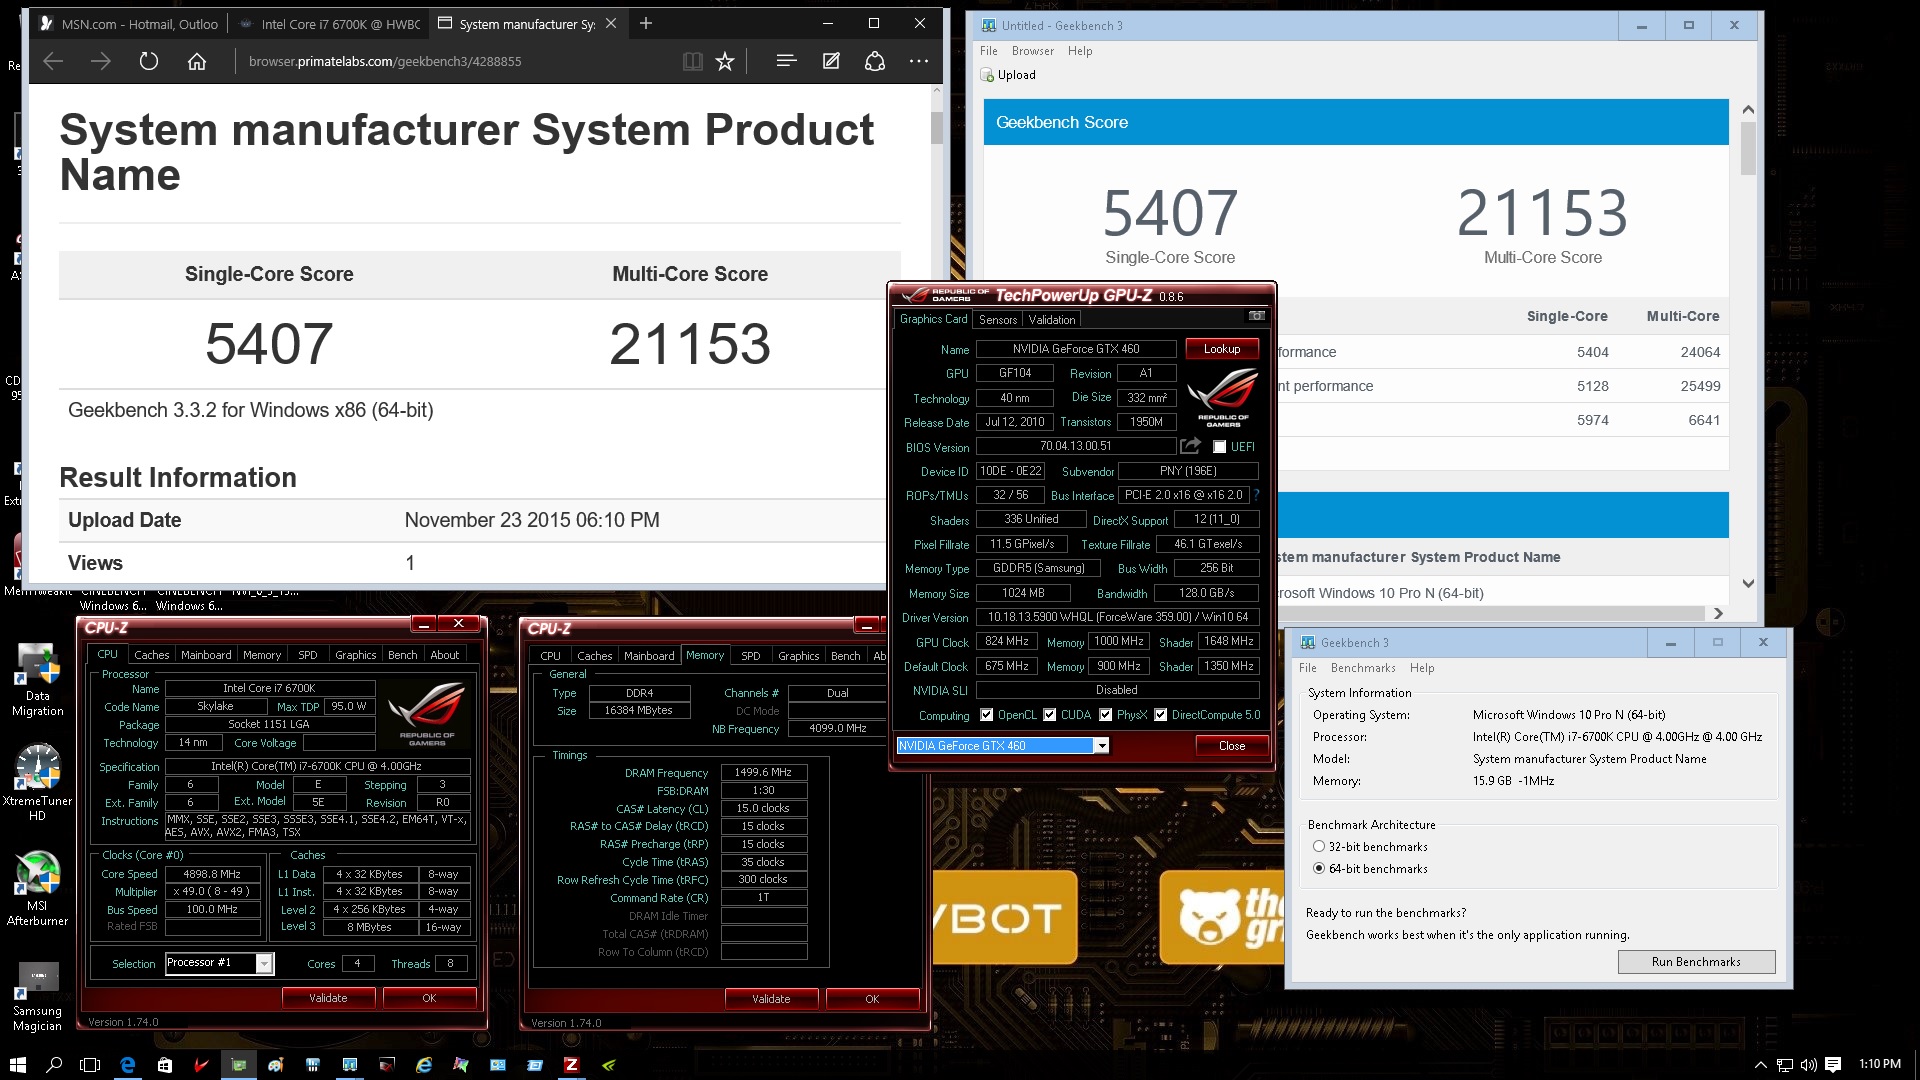Click scroll-down arrow in Geekbench results

tap(1748, 583)
